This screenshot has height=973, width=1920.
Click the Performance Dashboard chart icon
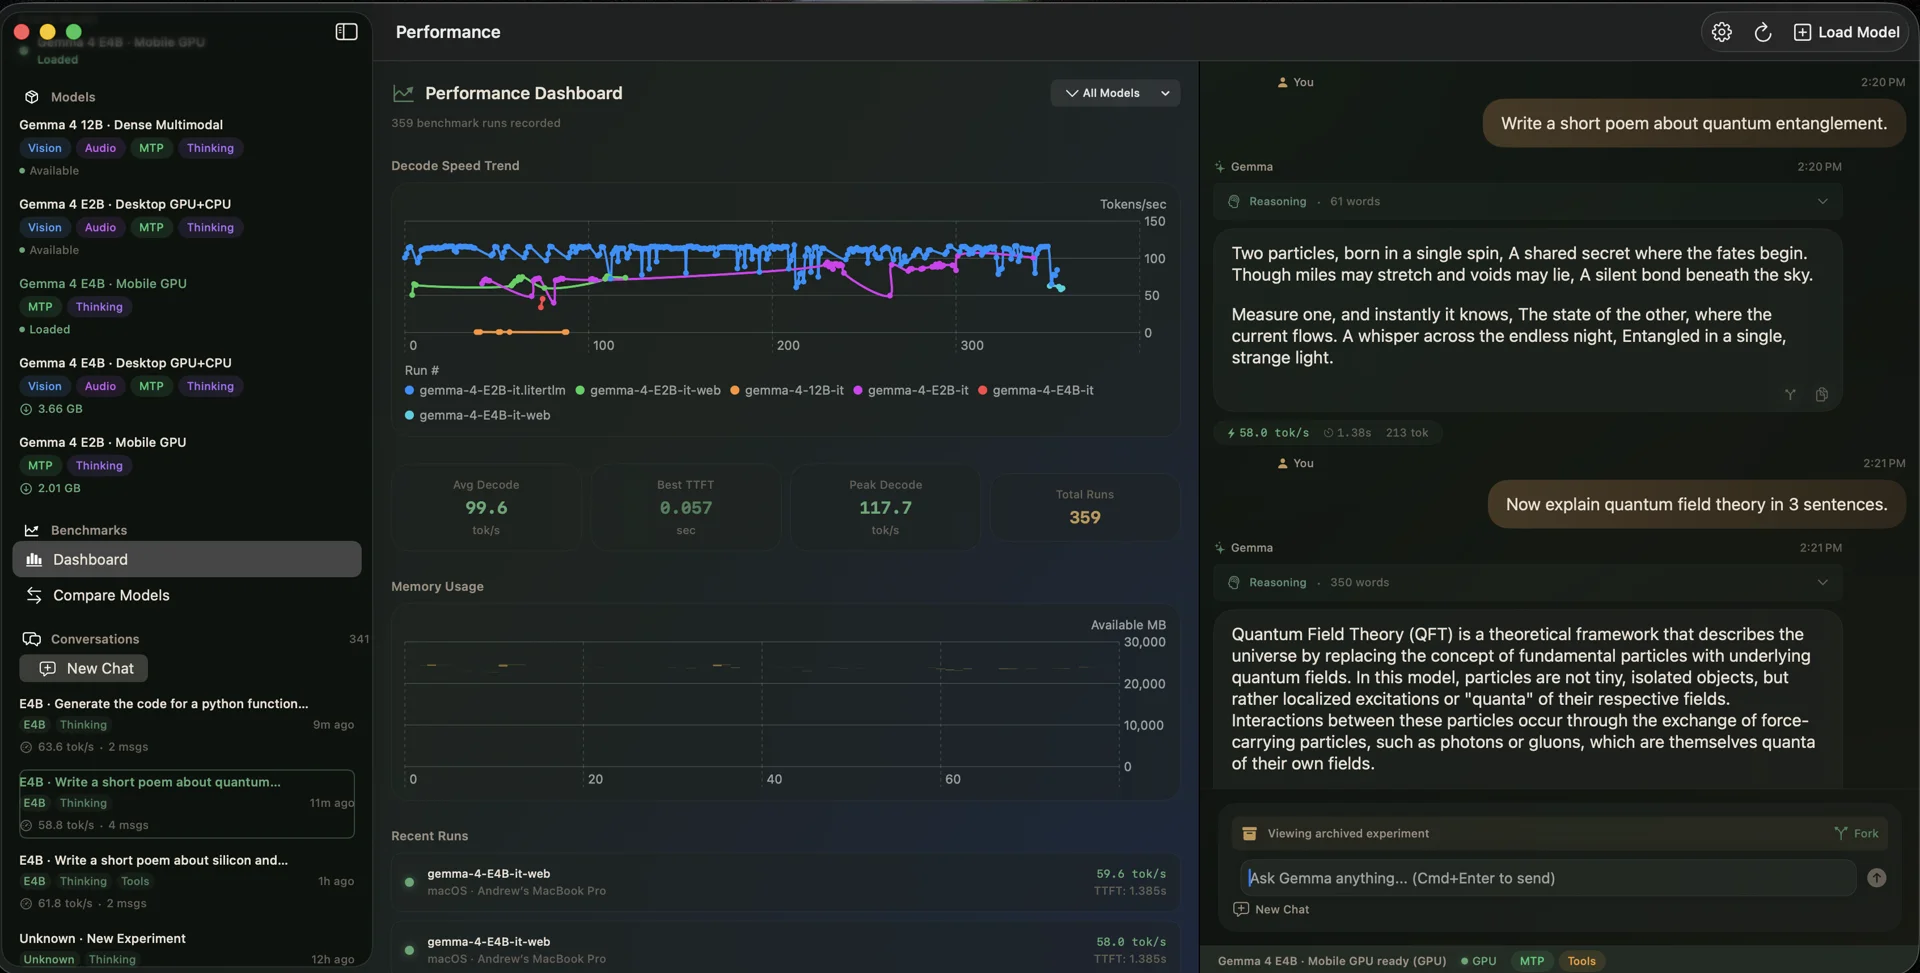403,93
